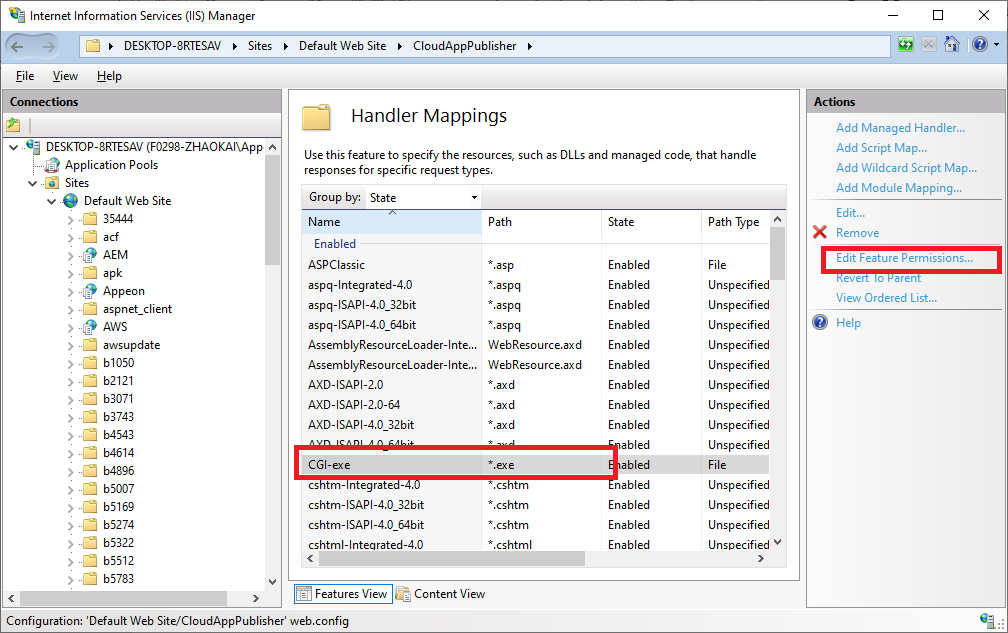Viewport: 1008px width, 633px height.
Task: Expand the aspnet_client folder node
Action: 71,309
